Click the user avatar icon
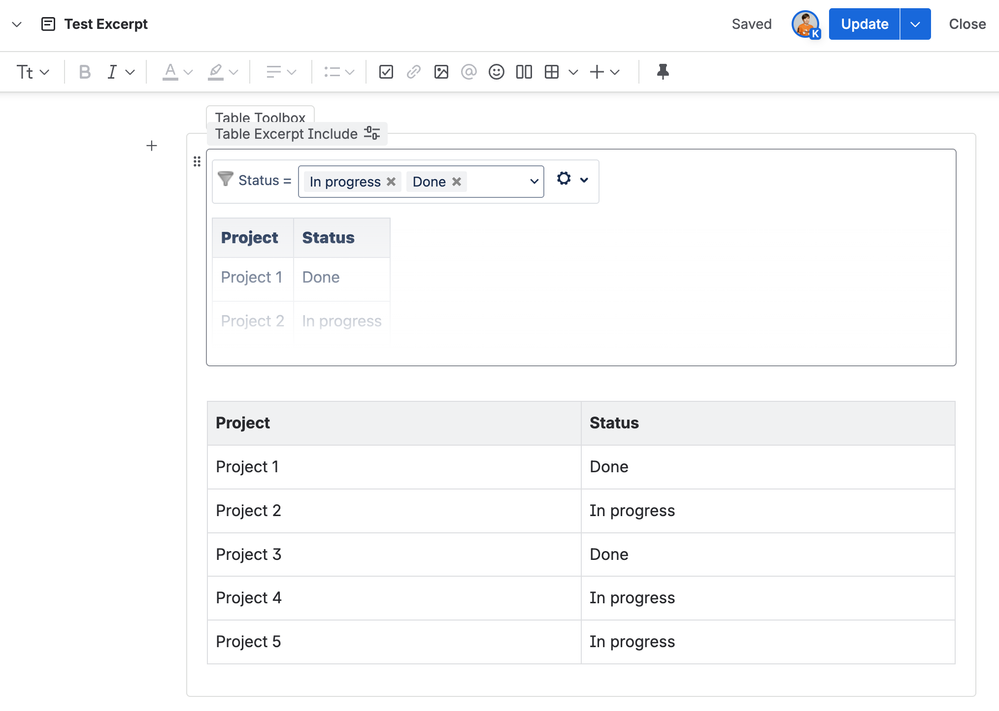This screenshot has width=999, height=711. point(805,24)
